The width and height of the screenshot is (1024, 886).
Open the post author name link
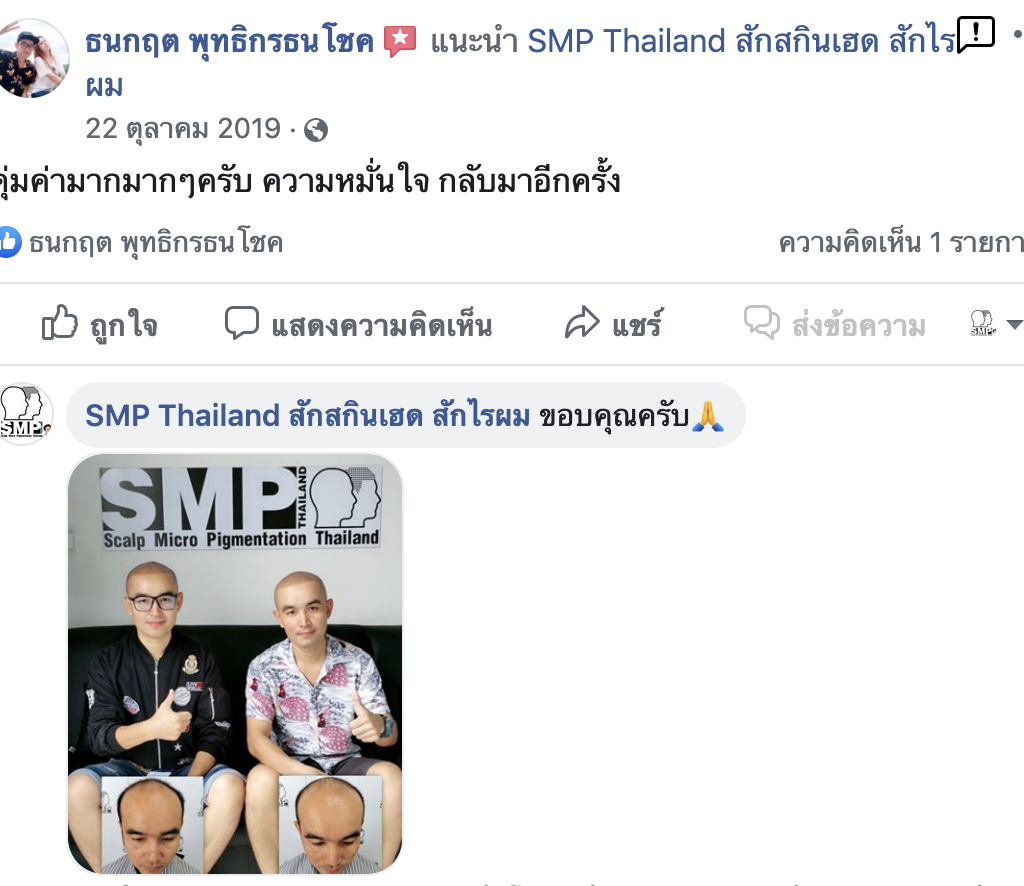click(229, 41)
